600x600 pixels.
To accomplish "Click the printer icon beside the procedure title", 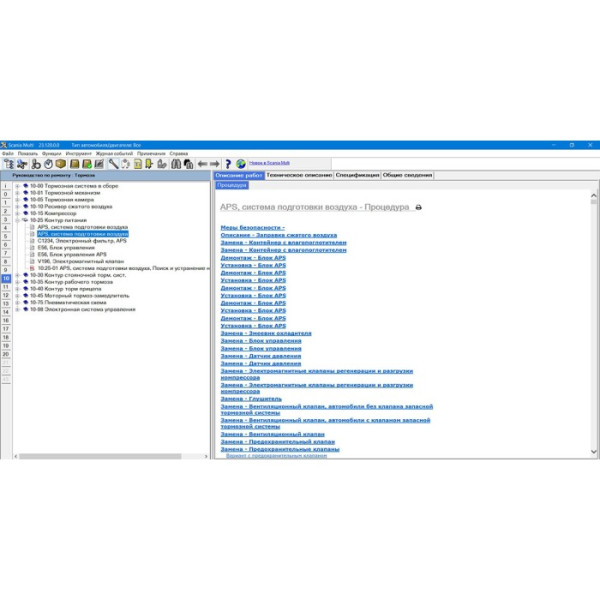I will (x=418, y=207).
